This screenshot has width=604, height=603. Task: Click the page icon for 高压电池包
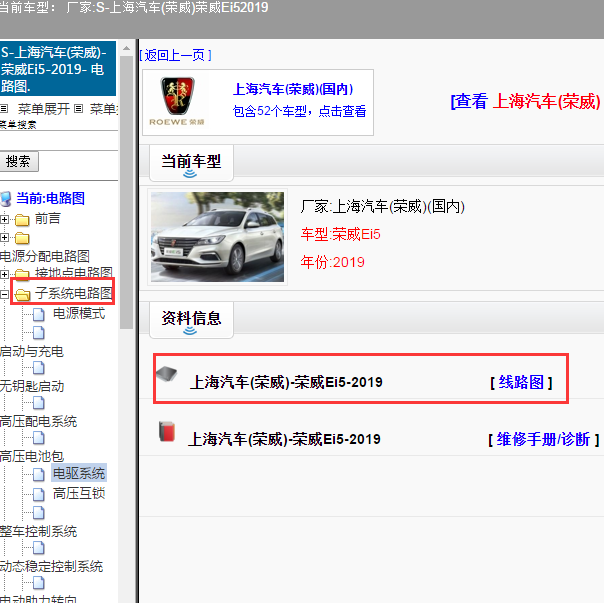pyautogui.click(x=39, y=438)
